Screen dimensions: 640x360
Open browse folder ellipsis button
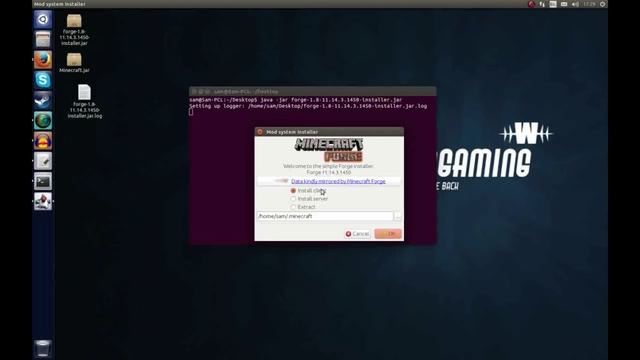398,216
